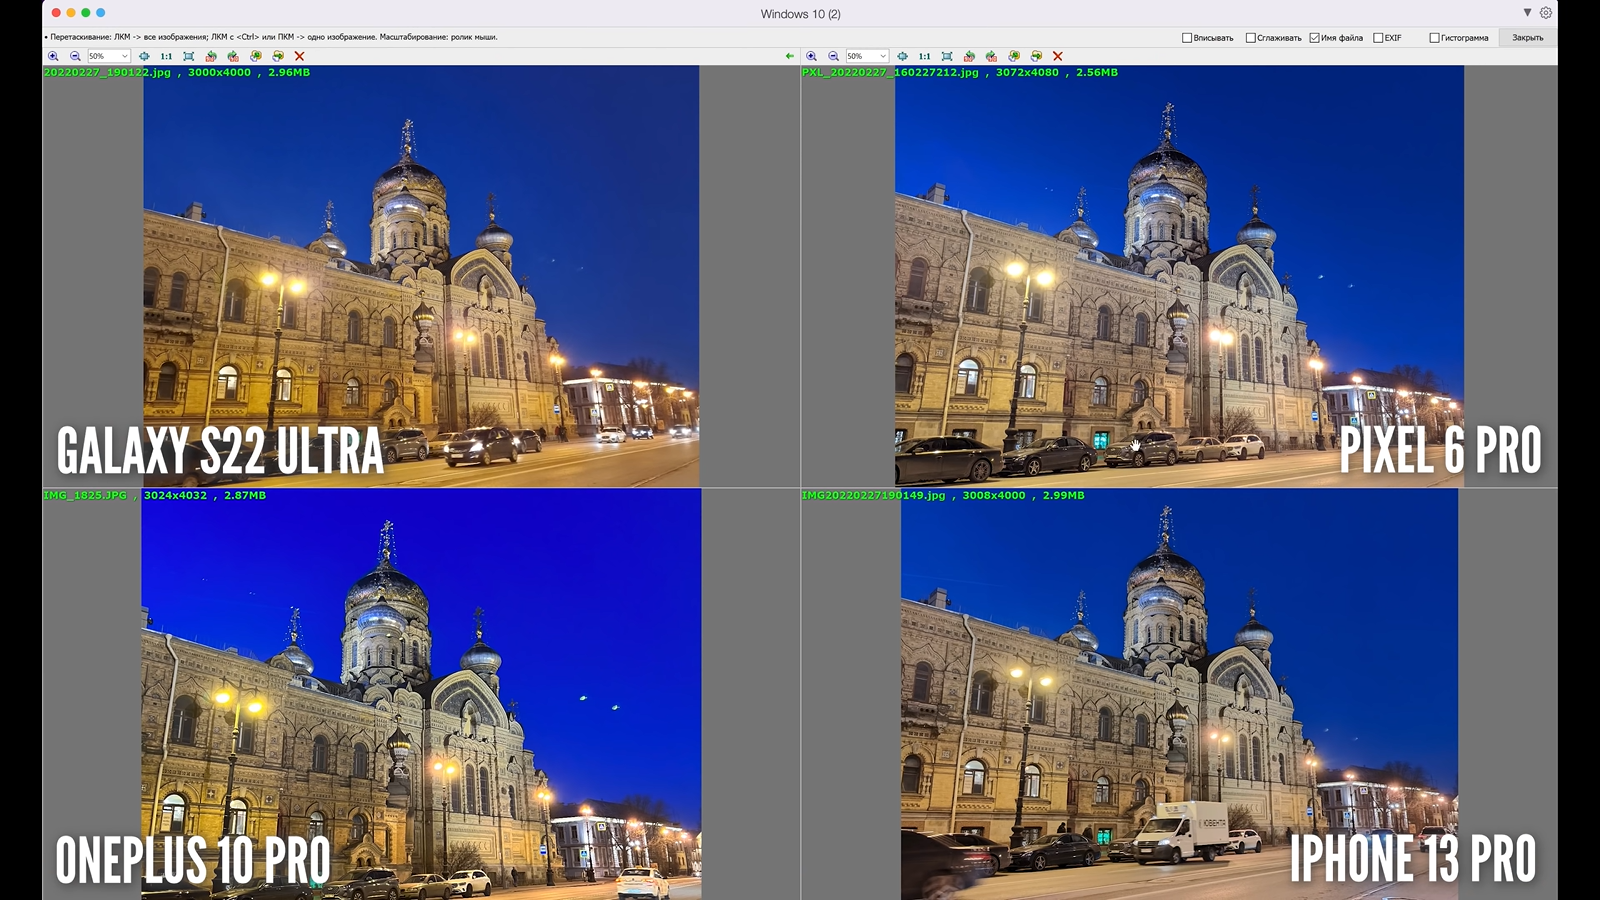The image size is (1600, 900).
Task: Zoom out the left pane image
Action: (x=75, y=56)
